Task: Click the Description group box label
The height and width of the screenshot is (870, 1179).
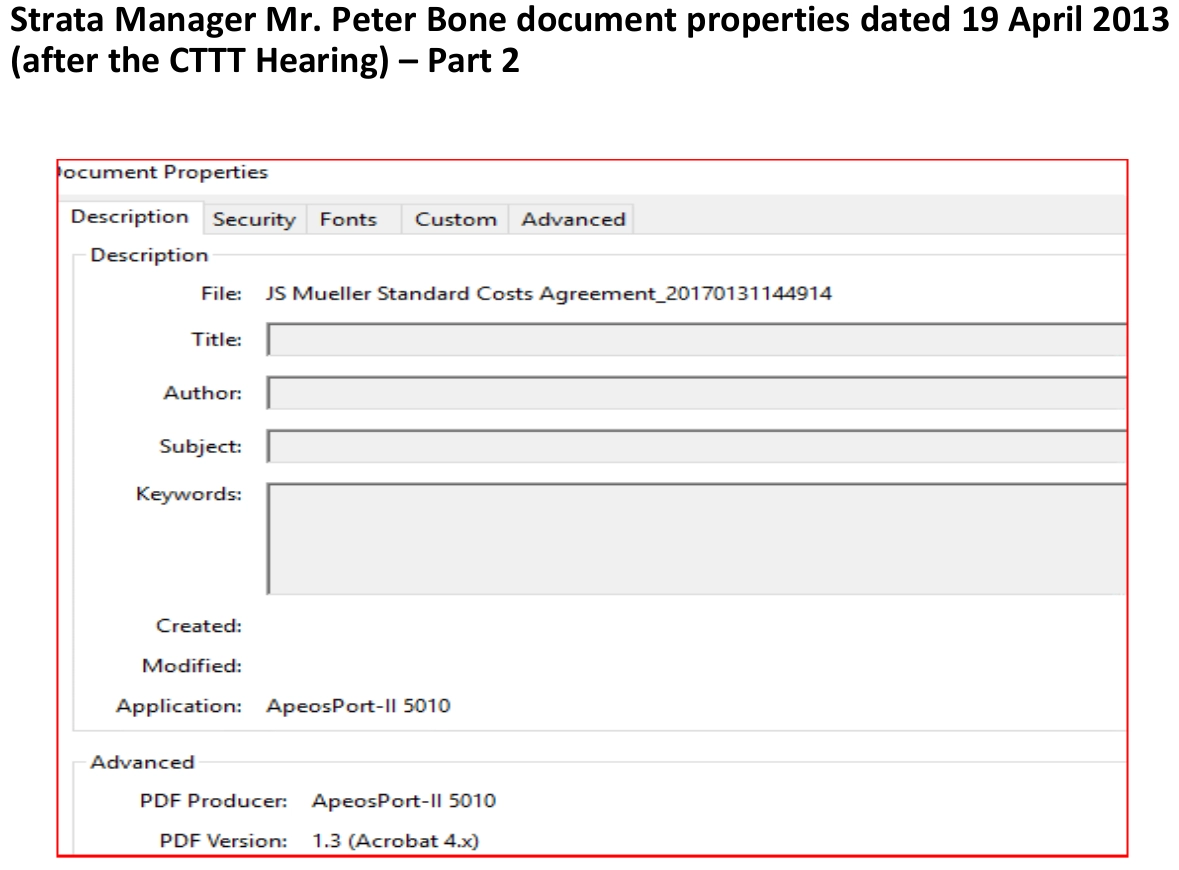Action: coord(149,255)
